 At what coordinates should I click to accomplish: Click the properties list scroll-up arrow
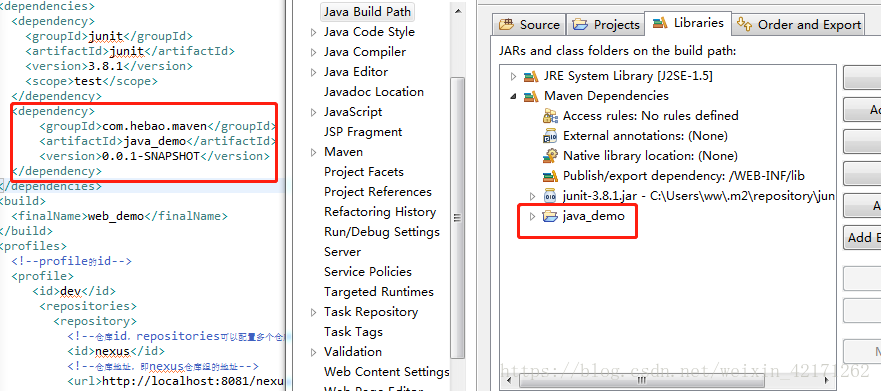[457, 10]
